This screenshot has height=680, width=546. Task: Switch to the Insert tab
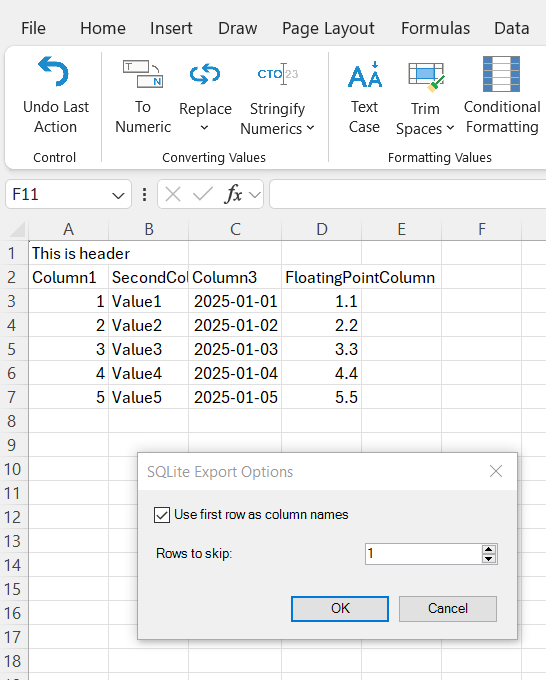click(x=171, y=28)
